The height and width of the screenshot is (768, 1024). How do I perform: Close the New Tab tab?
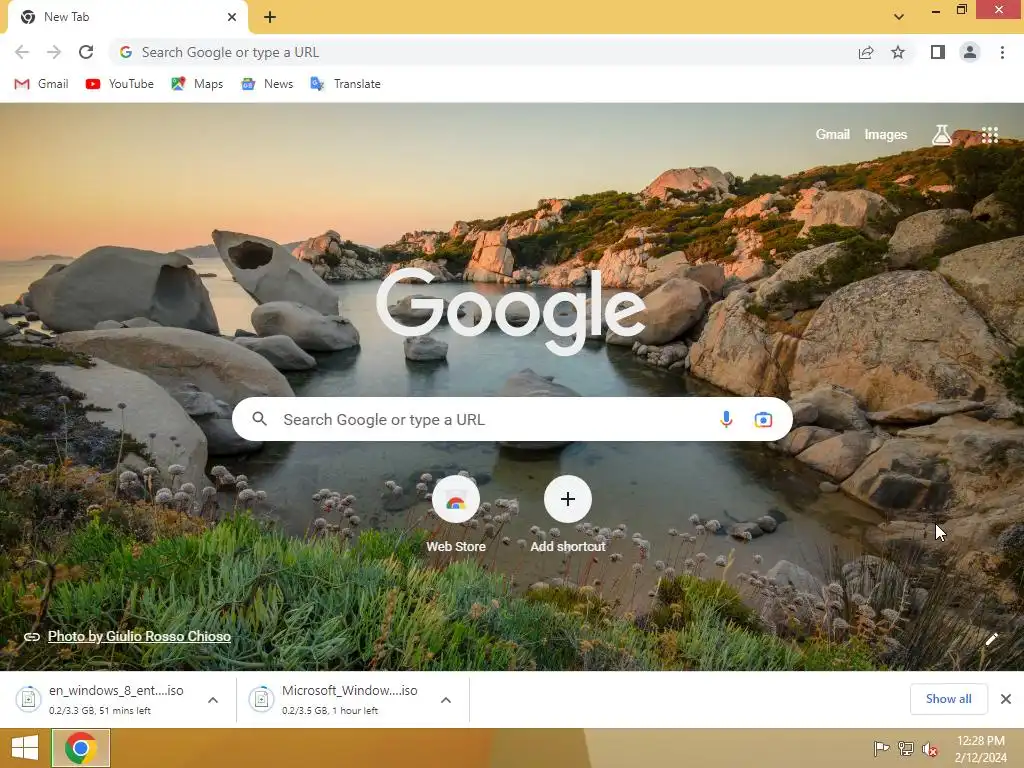pos(232,17)
